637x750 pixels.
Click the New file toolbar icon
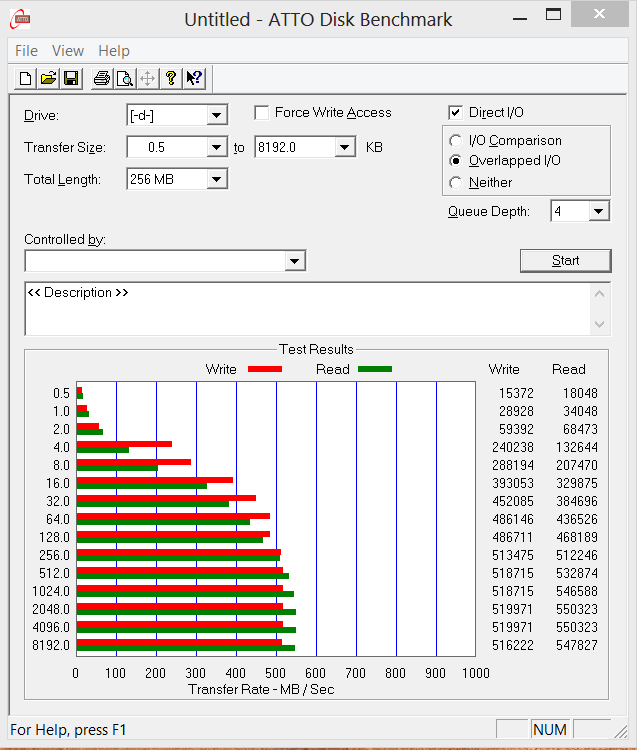(x=26, y=78)
